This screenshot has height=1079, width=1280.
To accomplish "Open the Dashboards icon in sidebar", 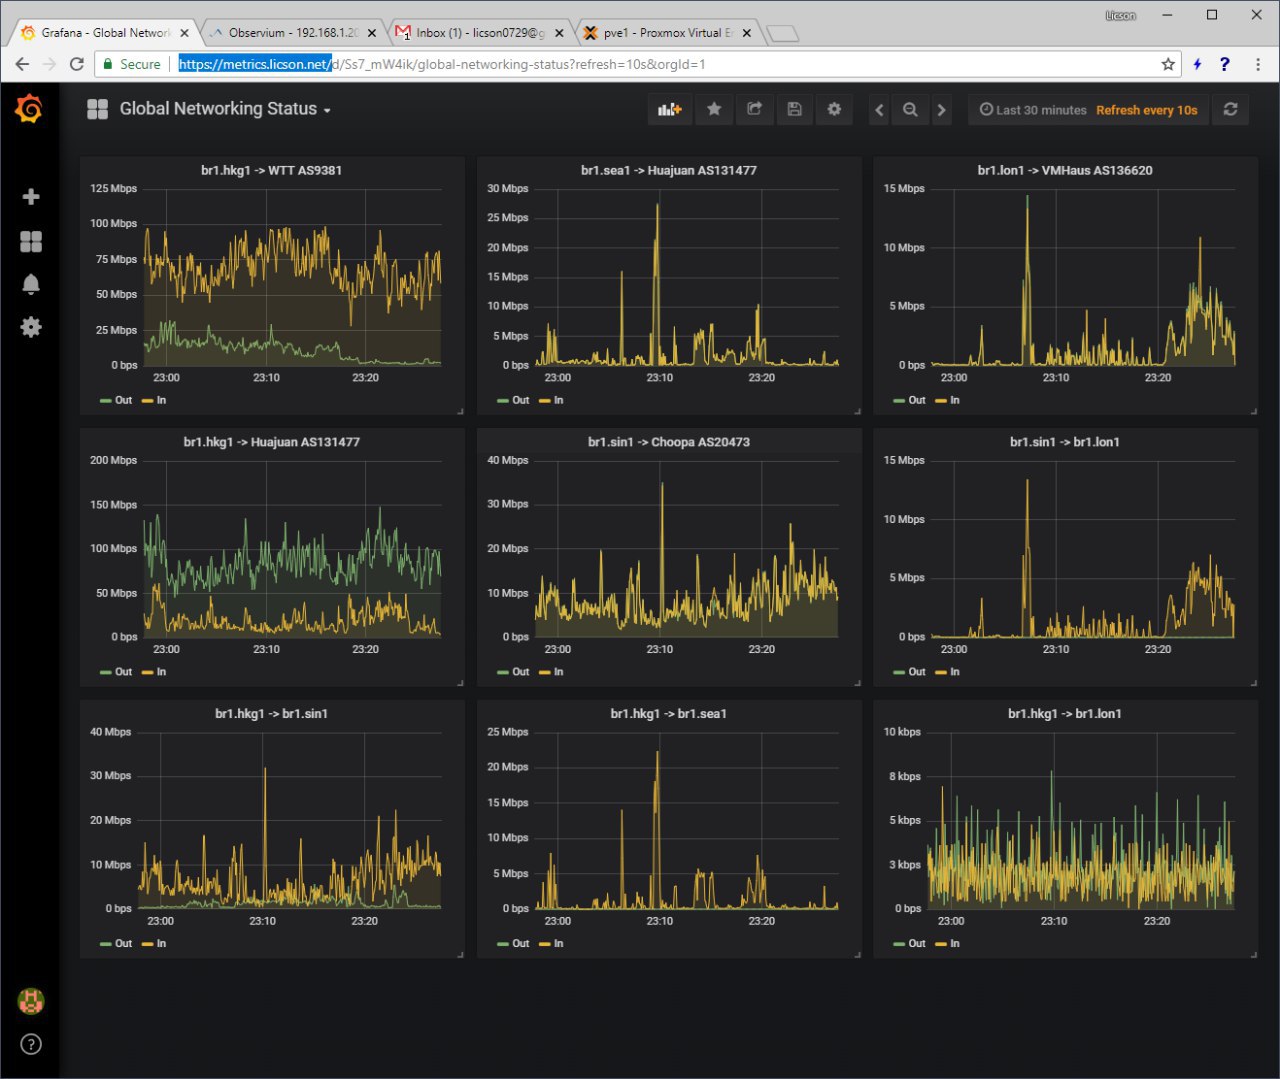I will tap(31, 241).
